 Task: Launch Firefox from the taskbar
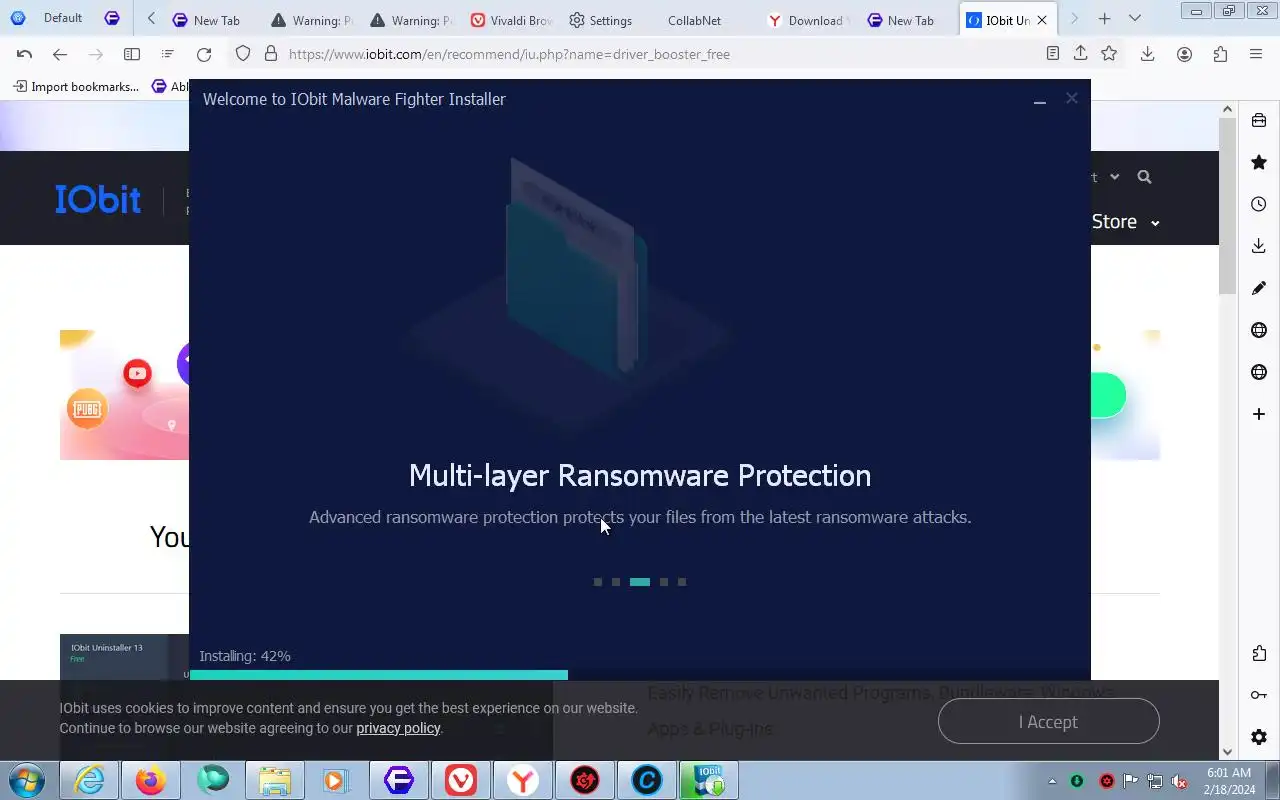tap(151, 780)
